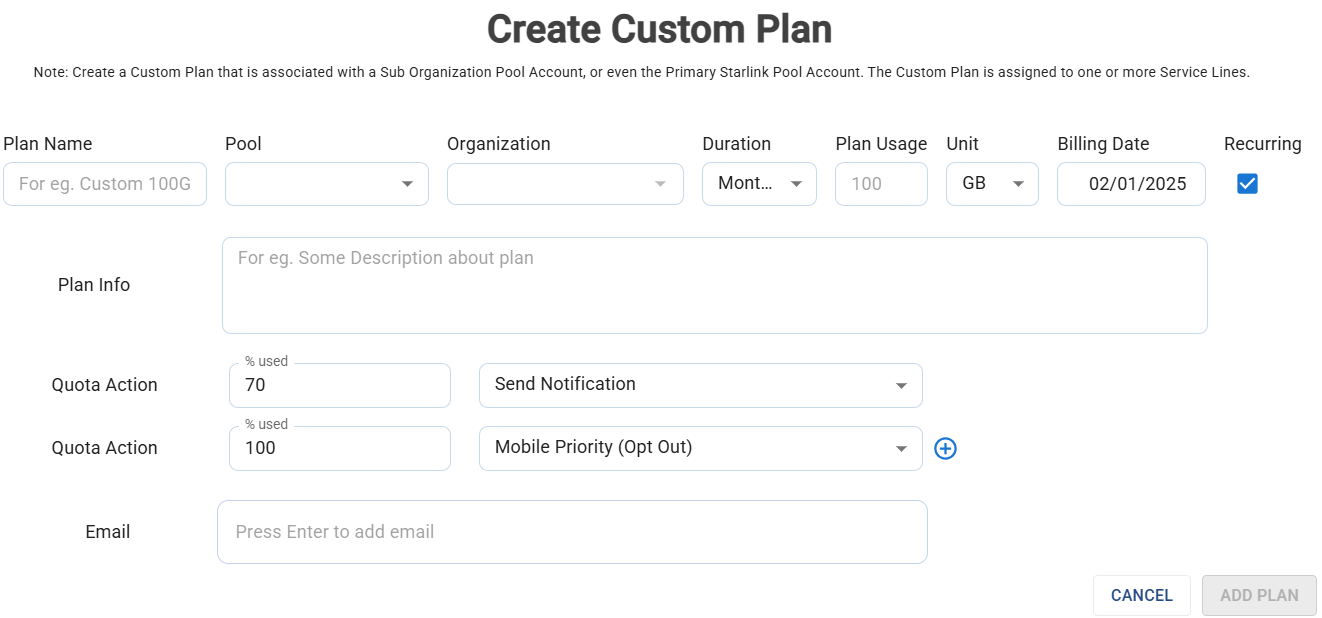Click the plus icon to add quota action

point(945,449)
